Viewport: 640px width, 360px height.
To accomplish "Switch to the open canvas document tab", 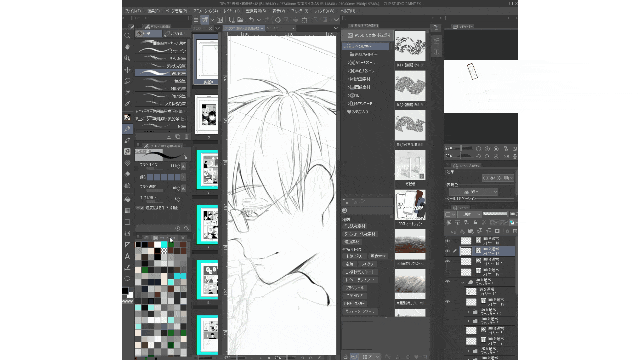I will pyautogui.click(x=244, y=28).
